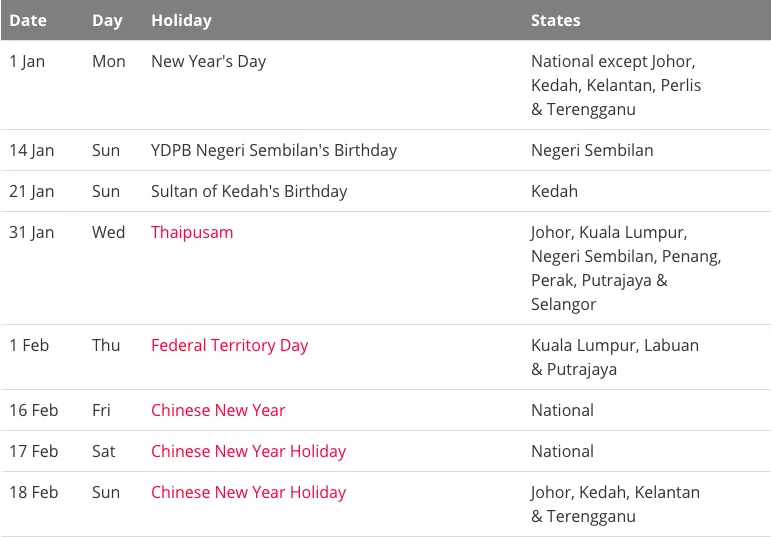772x537 pixels.
Task: Click the Chinese New Year link for 16 Feb
Action: pyautogui.click(x=218, y=410)
